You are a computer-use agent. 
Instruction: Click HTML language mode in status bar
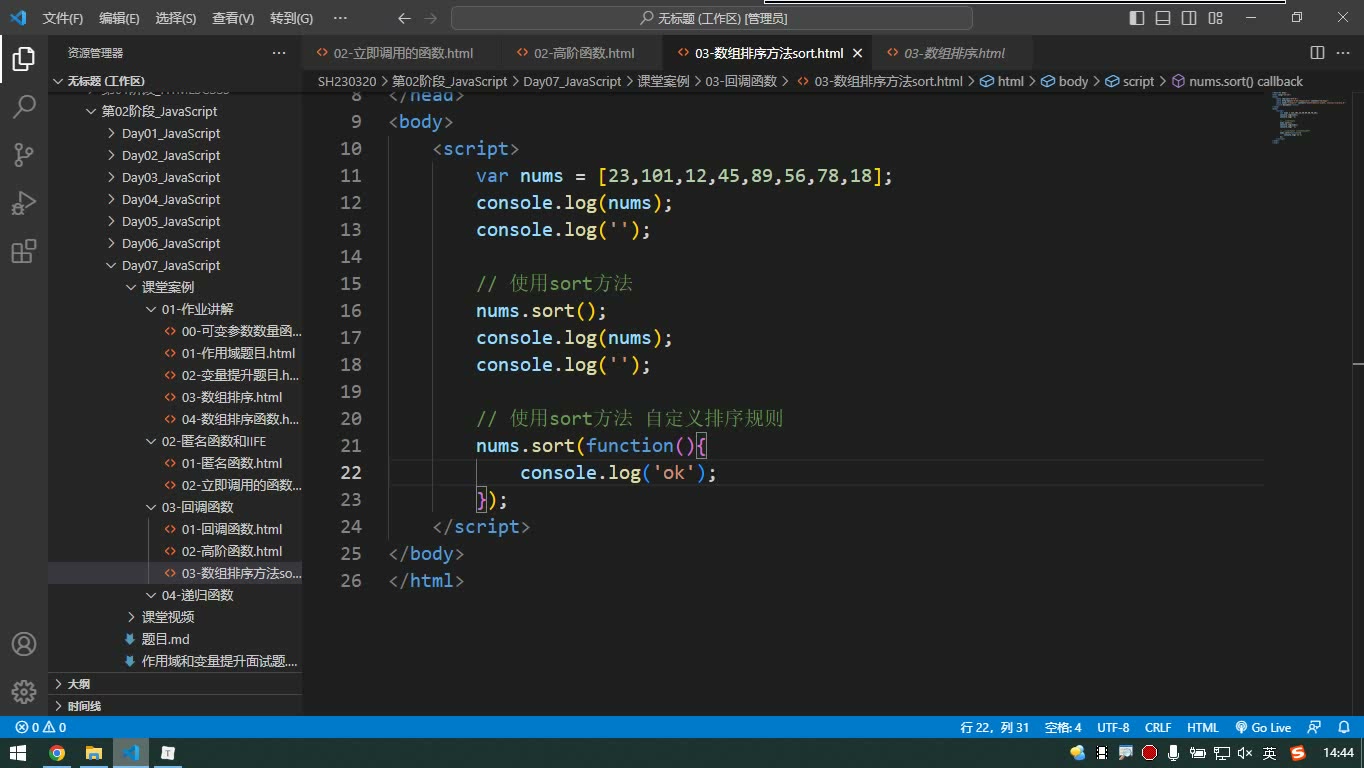(1203, 728)
